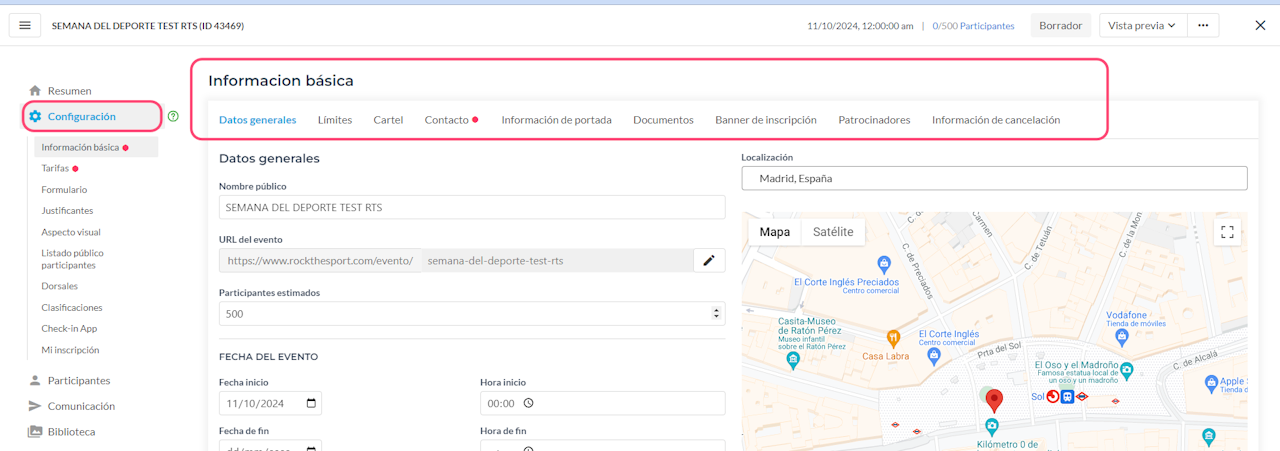Image resolution: width=1280 pixels, height=451 pixels.
Task: Click Participantes estimados spinner arrows
Action: click(716, 314)
